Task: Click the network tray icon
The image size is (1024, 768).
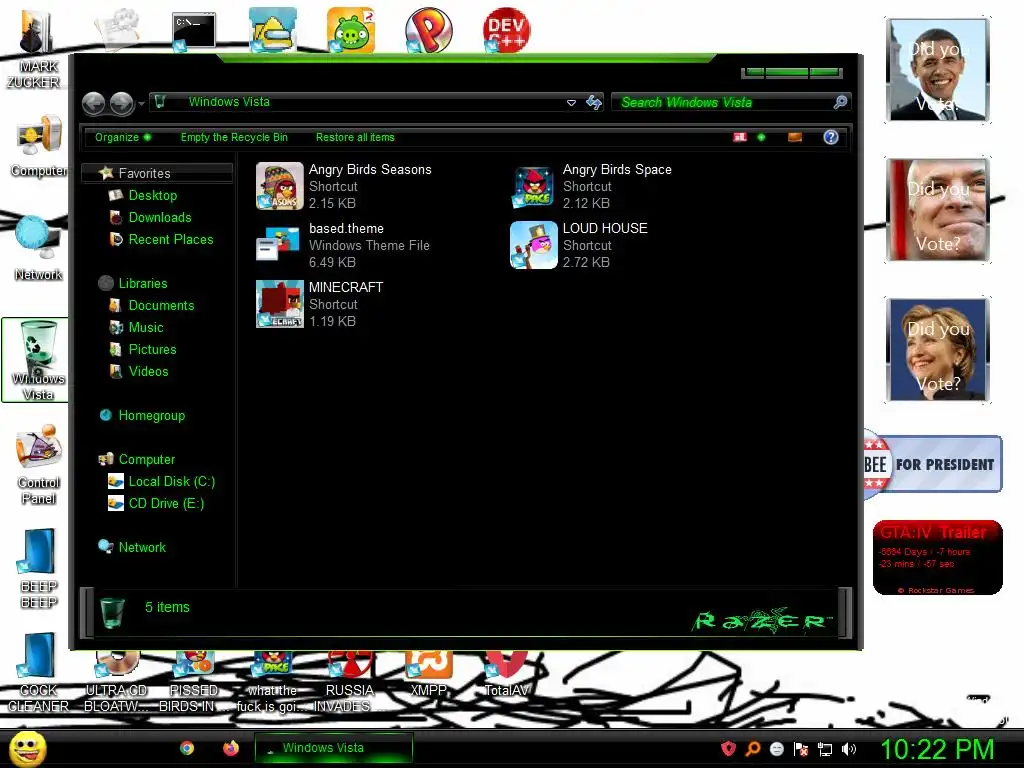Action: pyautogui.click(x=825, y=749)
